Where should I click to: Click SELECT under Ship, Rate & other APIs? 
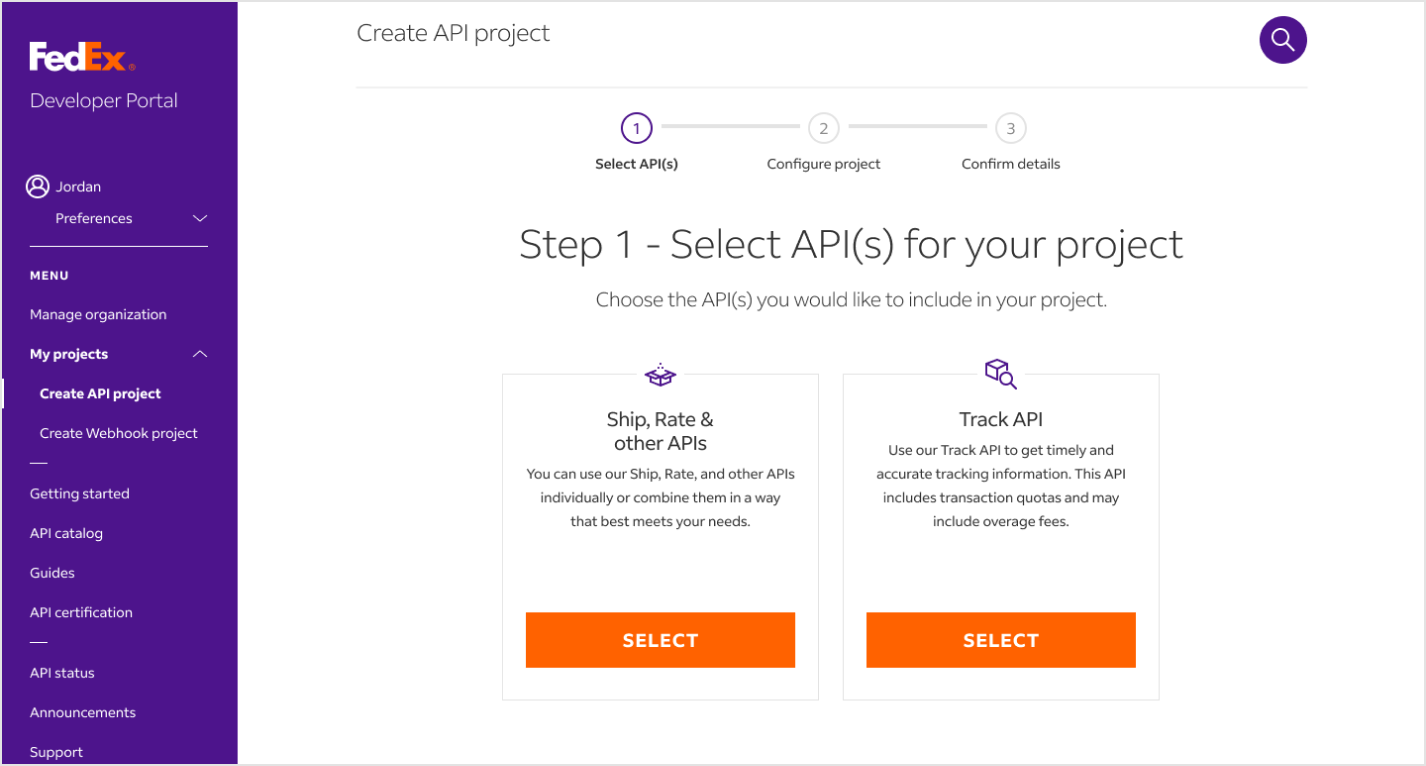[x=660, y=640]
